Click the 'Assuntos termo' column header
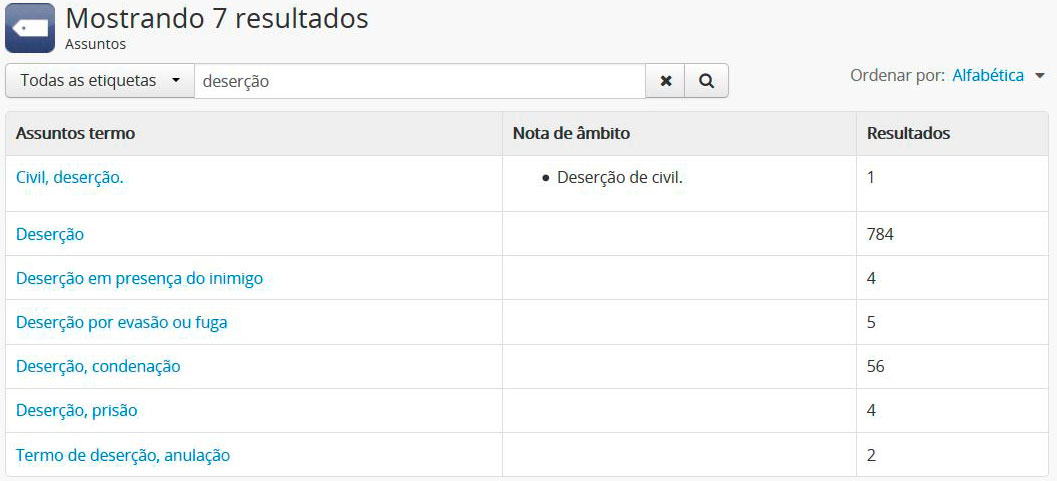The image size is (1057, 481). [76, 133]
